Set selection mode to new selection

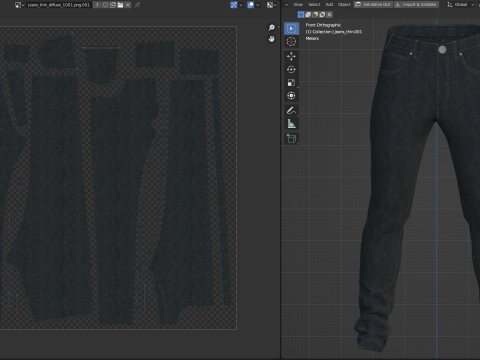(301, 14)
